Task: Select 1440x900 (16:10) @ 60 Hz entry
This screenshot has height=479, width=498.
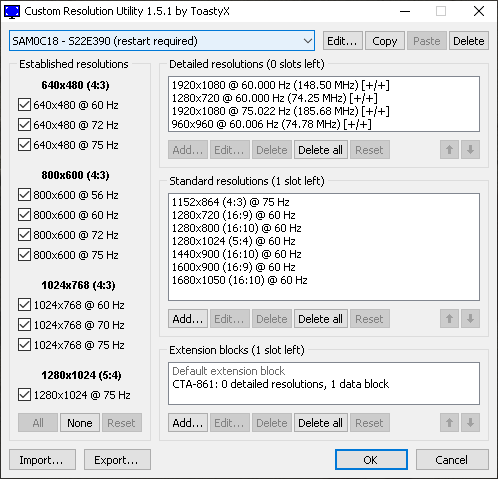Action: [x=236, y=254]
